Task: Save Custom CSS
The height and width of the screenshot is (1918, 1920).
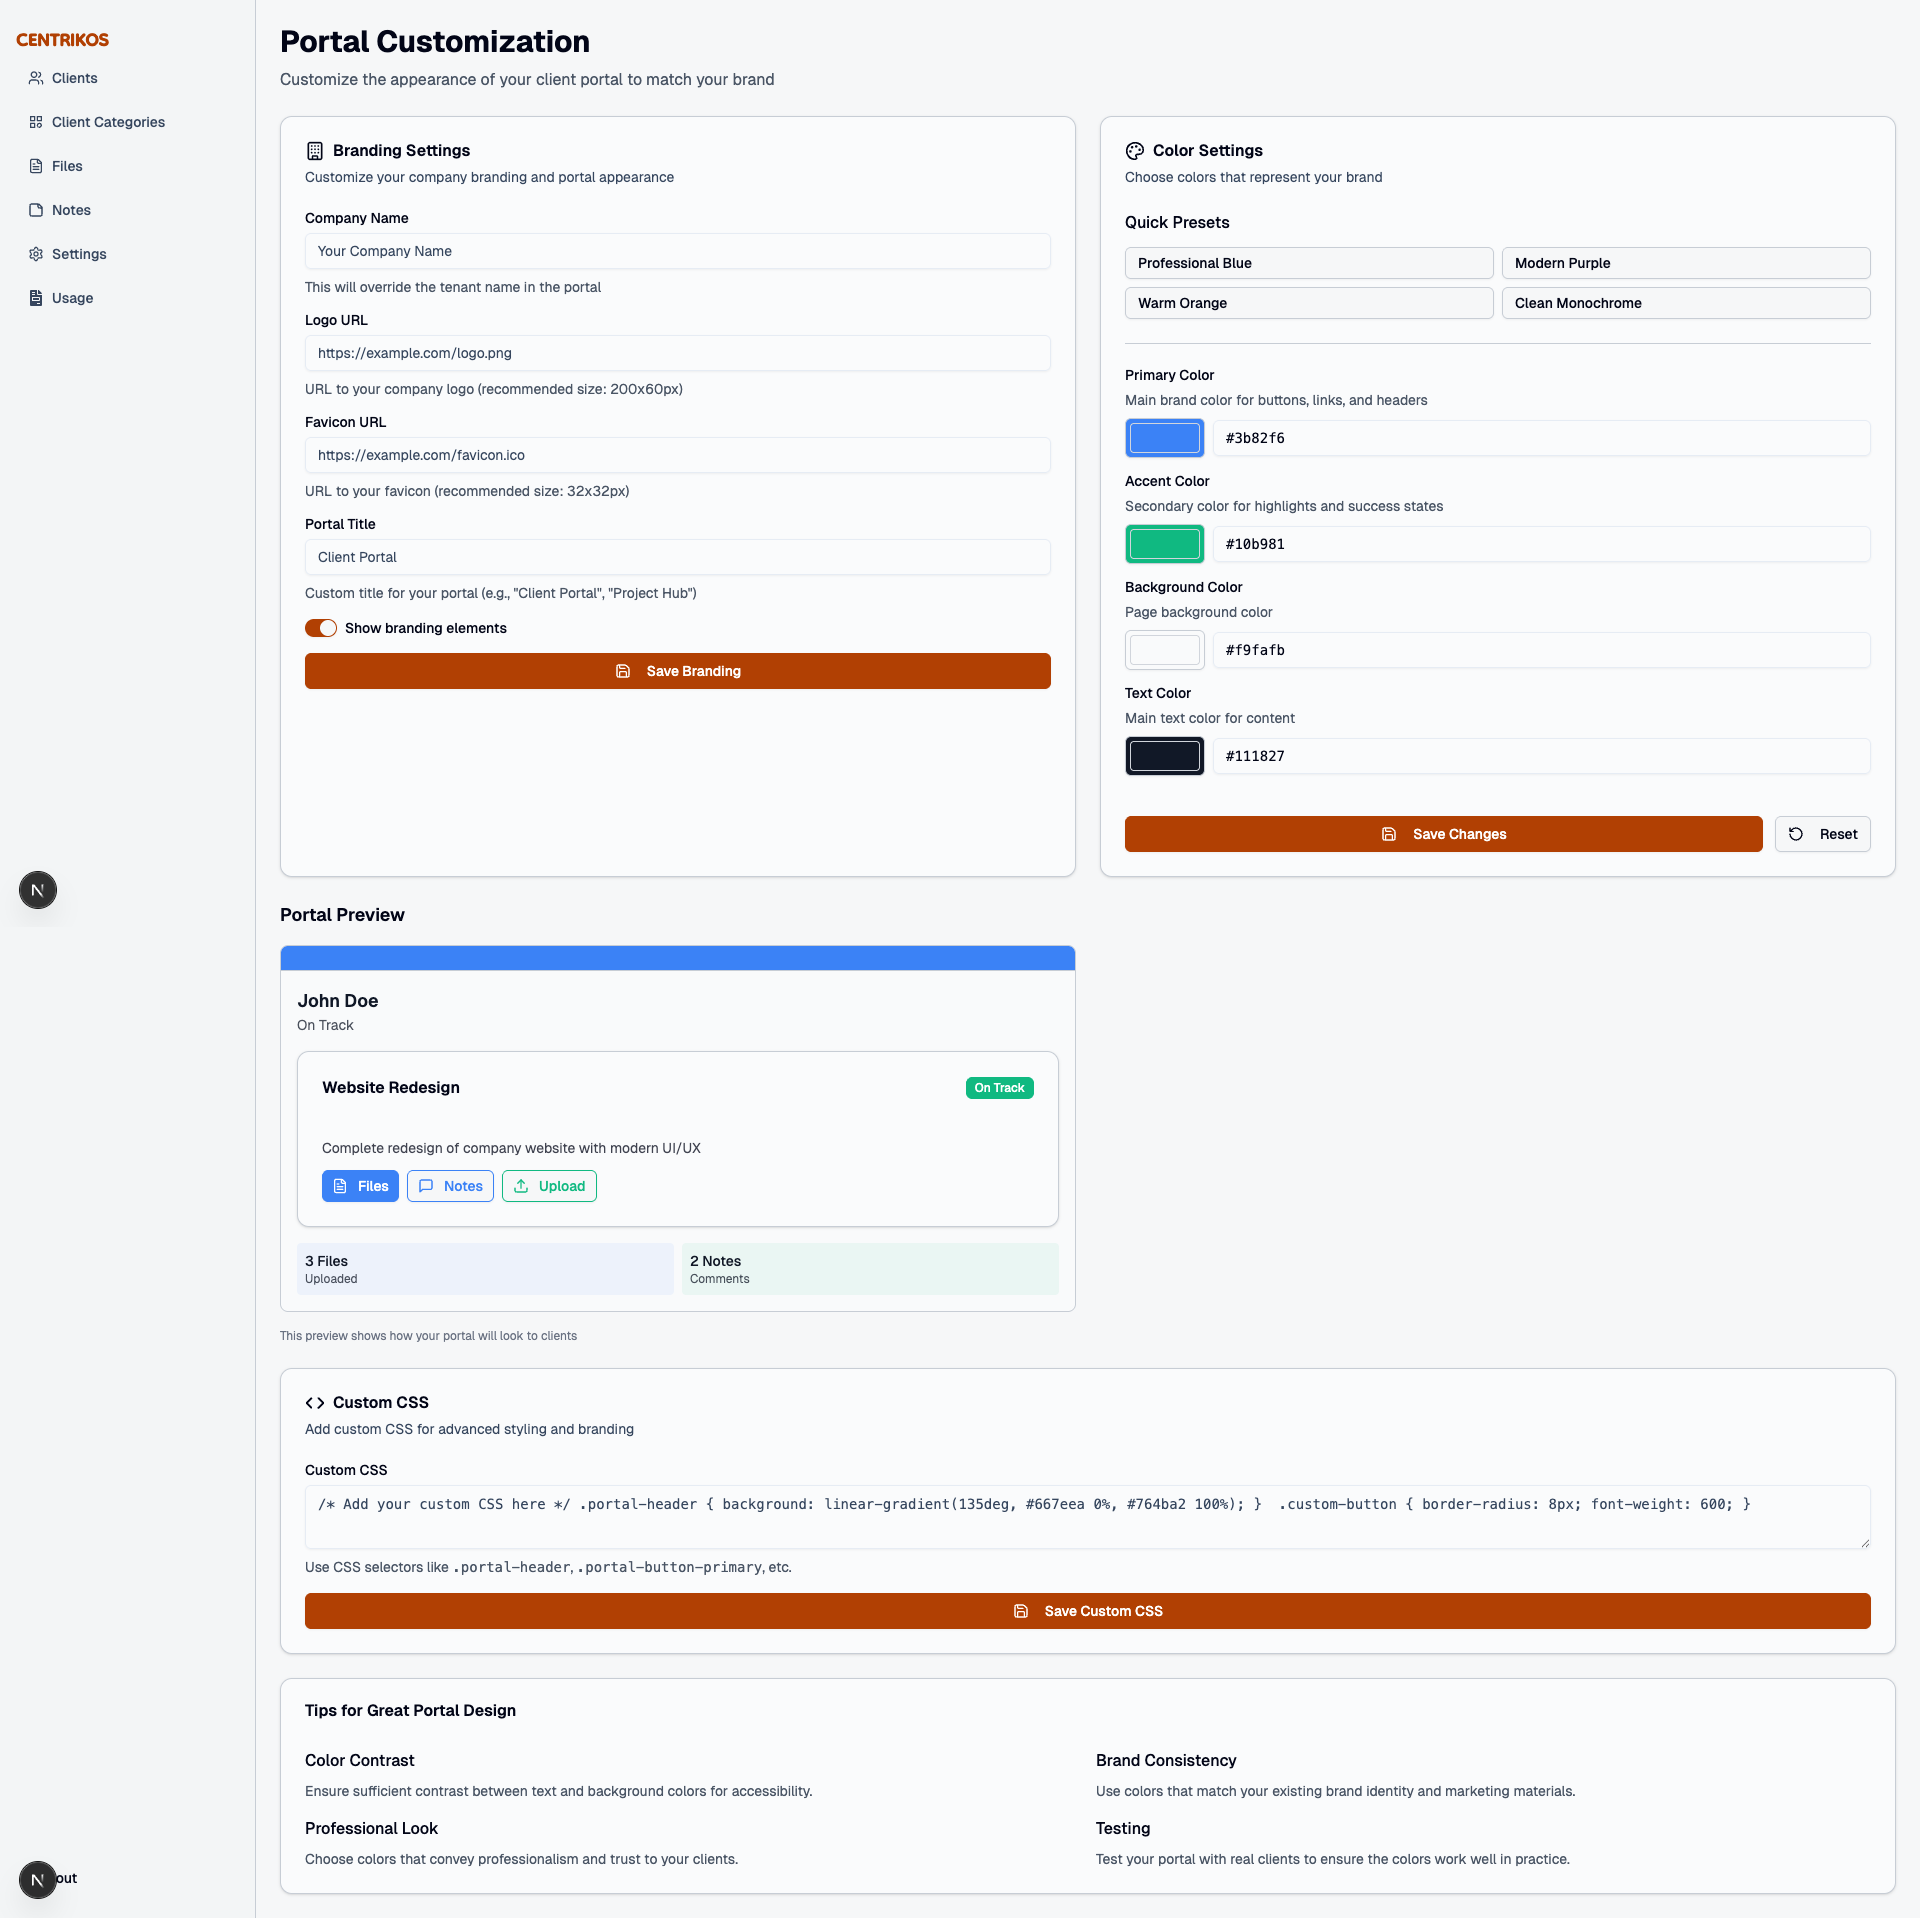Action: click(1088, 1611)
